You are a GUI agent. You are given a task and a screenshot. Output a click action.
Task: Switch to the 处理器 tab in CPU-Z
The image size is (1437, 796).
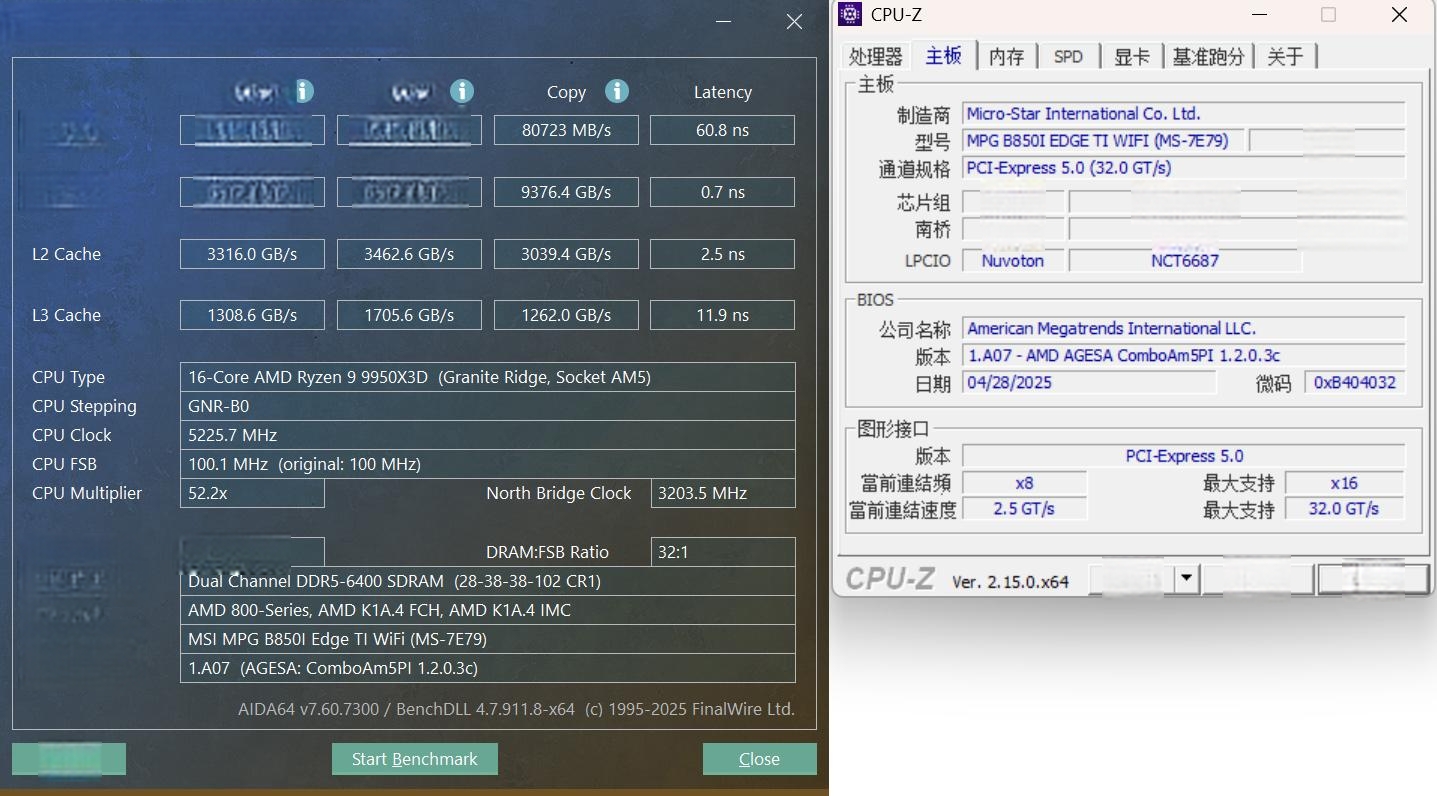coord(876,56)
